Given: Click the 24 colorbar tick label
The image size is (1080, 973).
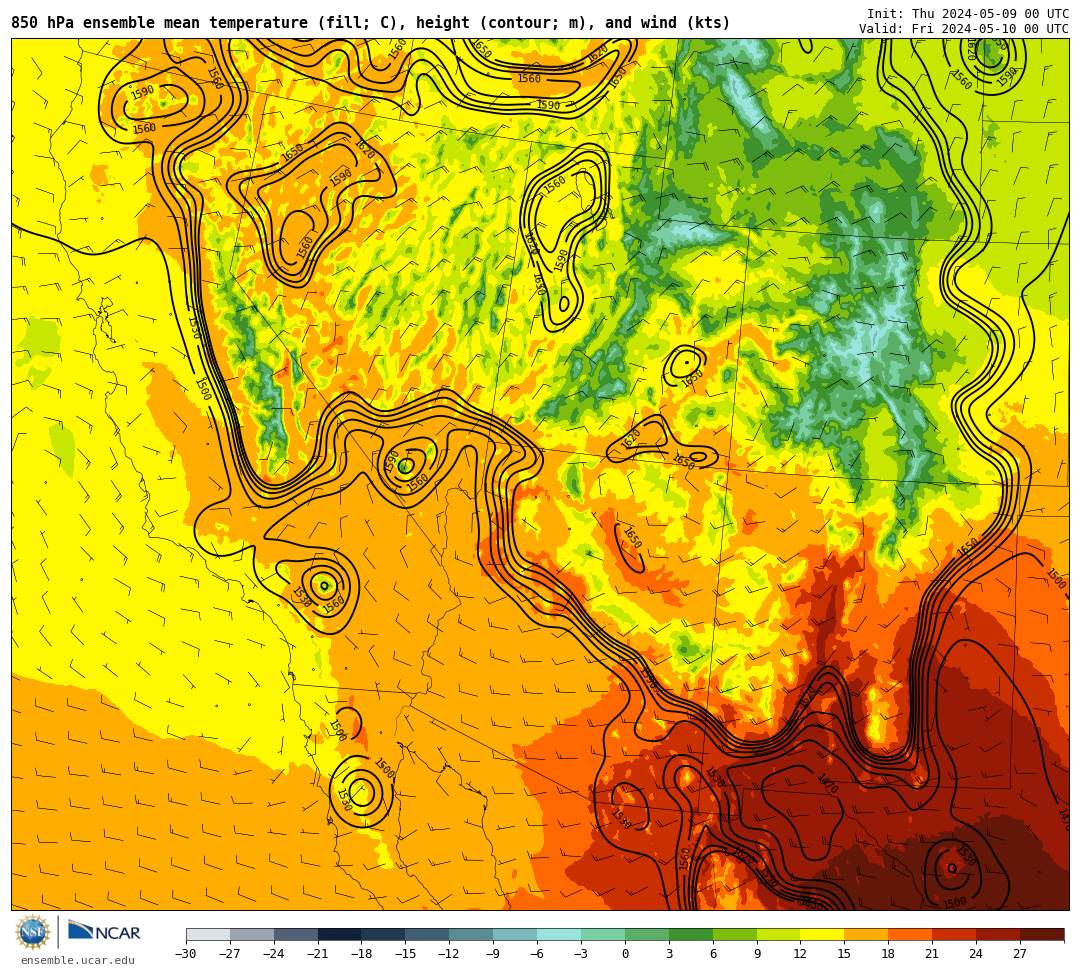Looking at the screenshot, I should [976, 954].
